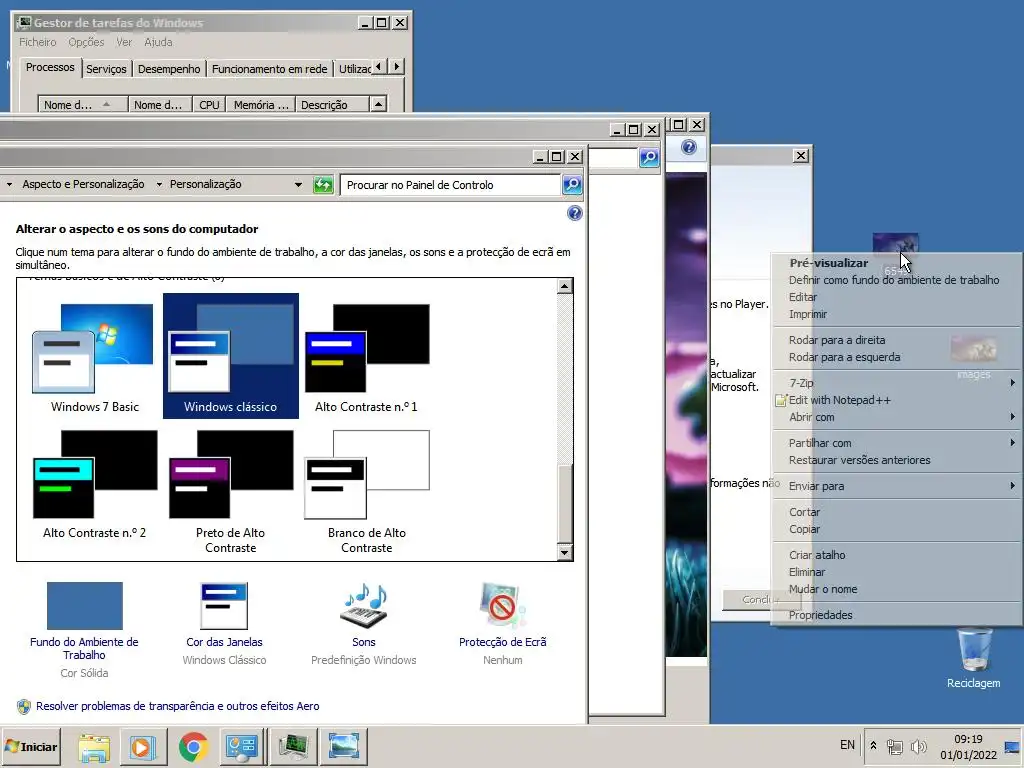Screen dimensions: 1024x768
Task: Open Task Manager taskbar icon
Action: click(x=293, y=746)
